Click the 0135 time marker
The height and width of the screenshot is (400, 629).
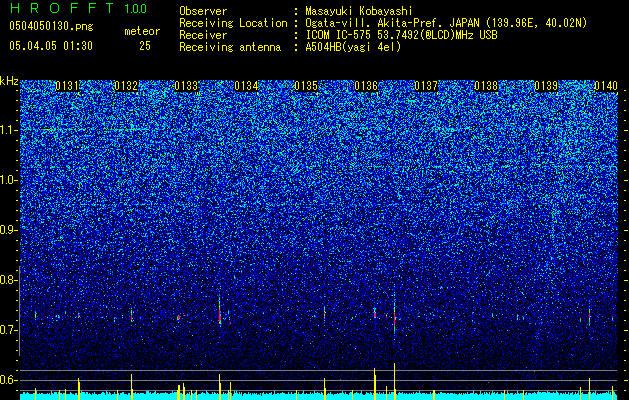coord(306,86)
